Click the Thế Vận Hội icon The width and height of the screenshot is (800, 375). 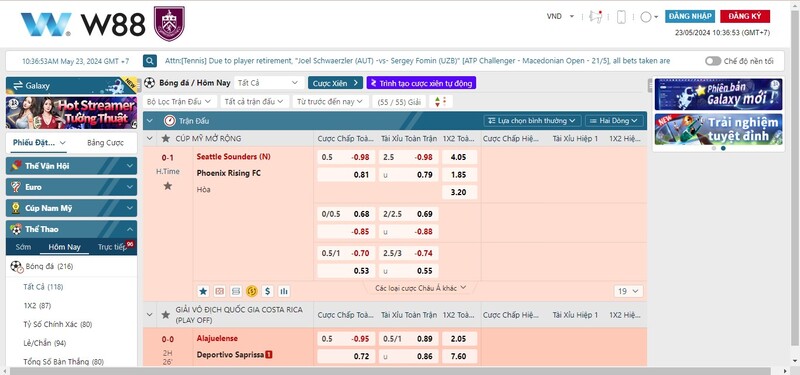(x=16, y=166)
